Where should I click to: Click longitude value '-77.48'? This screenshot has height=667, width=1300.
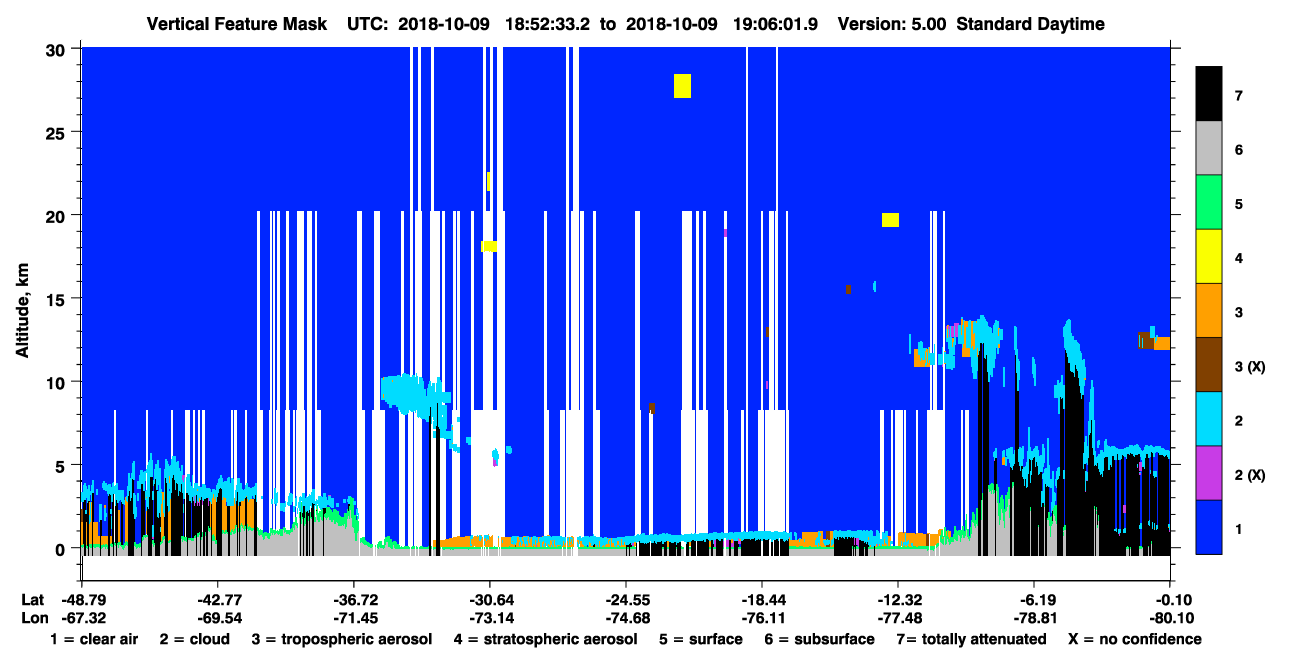click(x=898, y=618)
